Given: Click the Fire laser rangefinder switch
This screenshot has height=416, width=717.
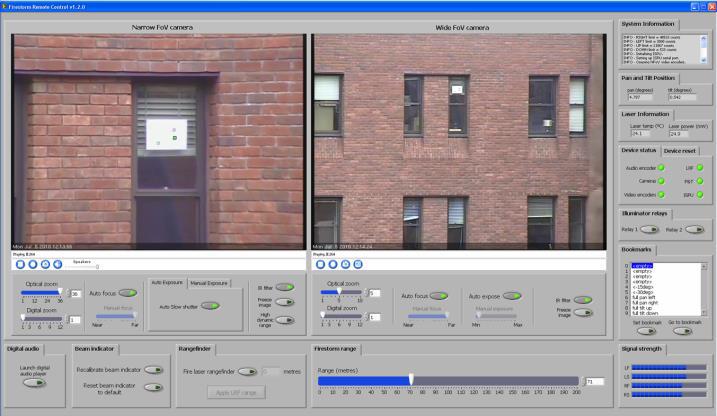Looking at the screenshot, I should pos(247,372).
